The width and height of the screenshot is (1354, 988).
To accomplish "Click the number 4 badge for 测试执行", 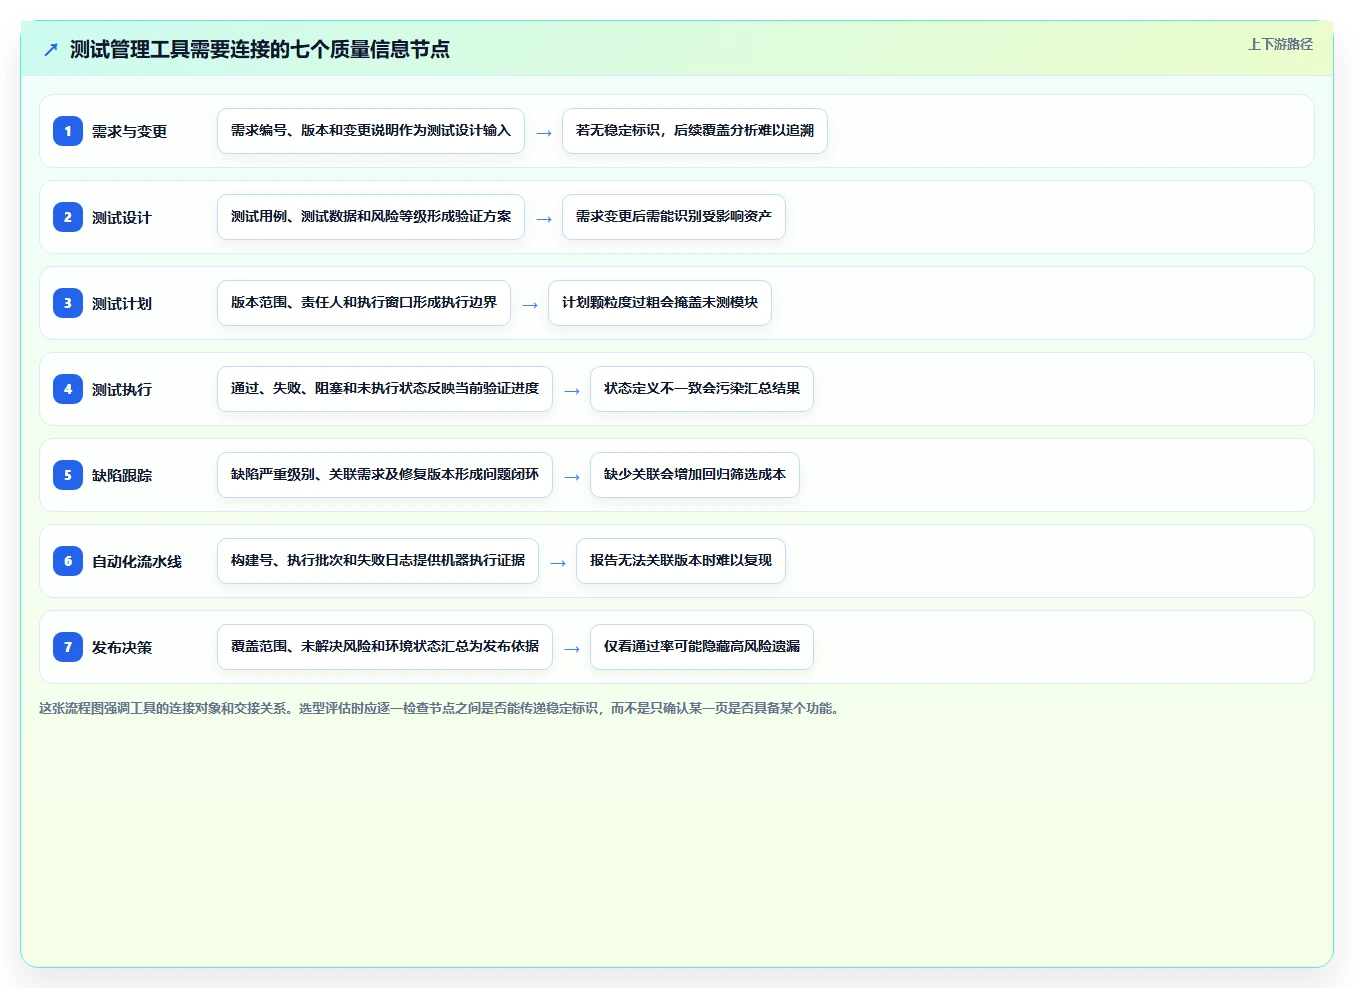I will pyautogui.click(x=68, y=389).
